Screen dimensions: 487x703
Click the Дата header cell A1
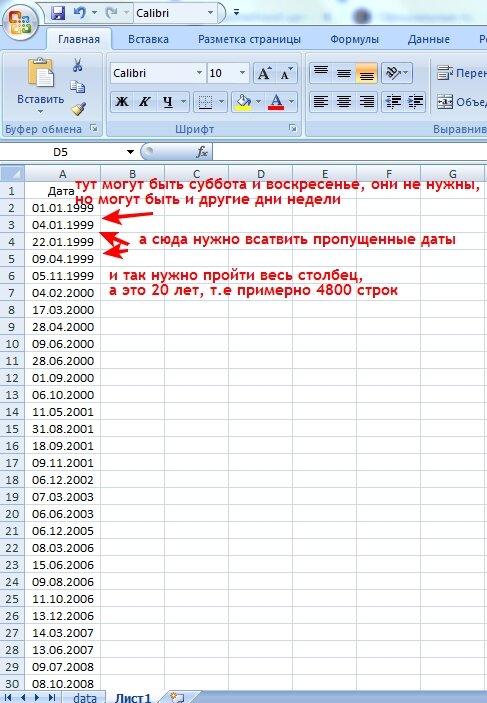tap(62, 191)
